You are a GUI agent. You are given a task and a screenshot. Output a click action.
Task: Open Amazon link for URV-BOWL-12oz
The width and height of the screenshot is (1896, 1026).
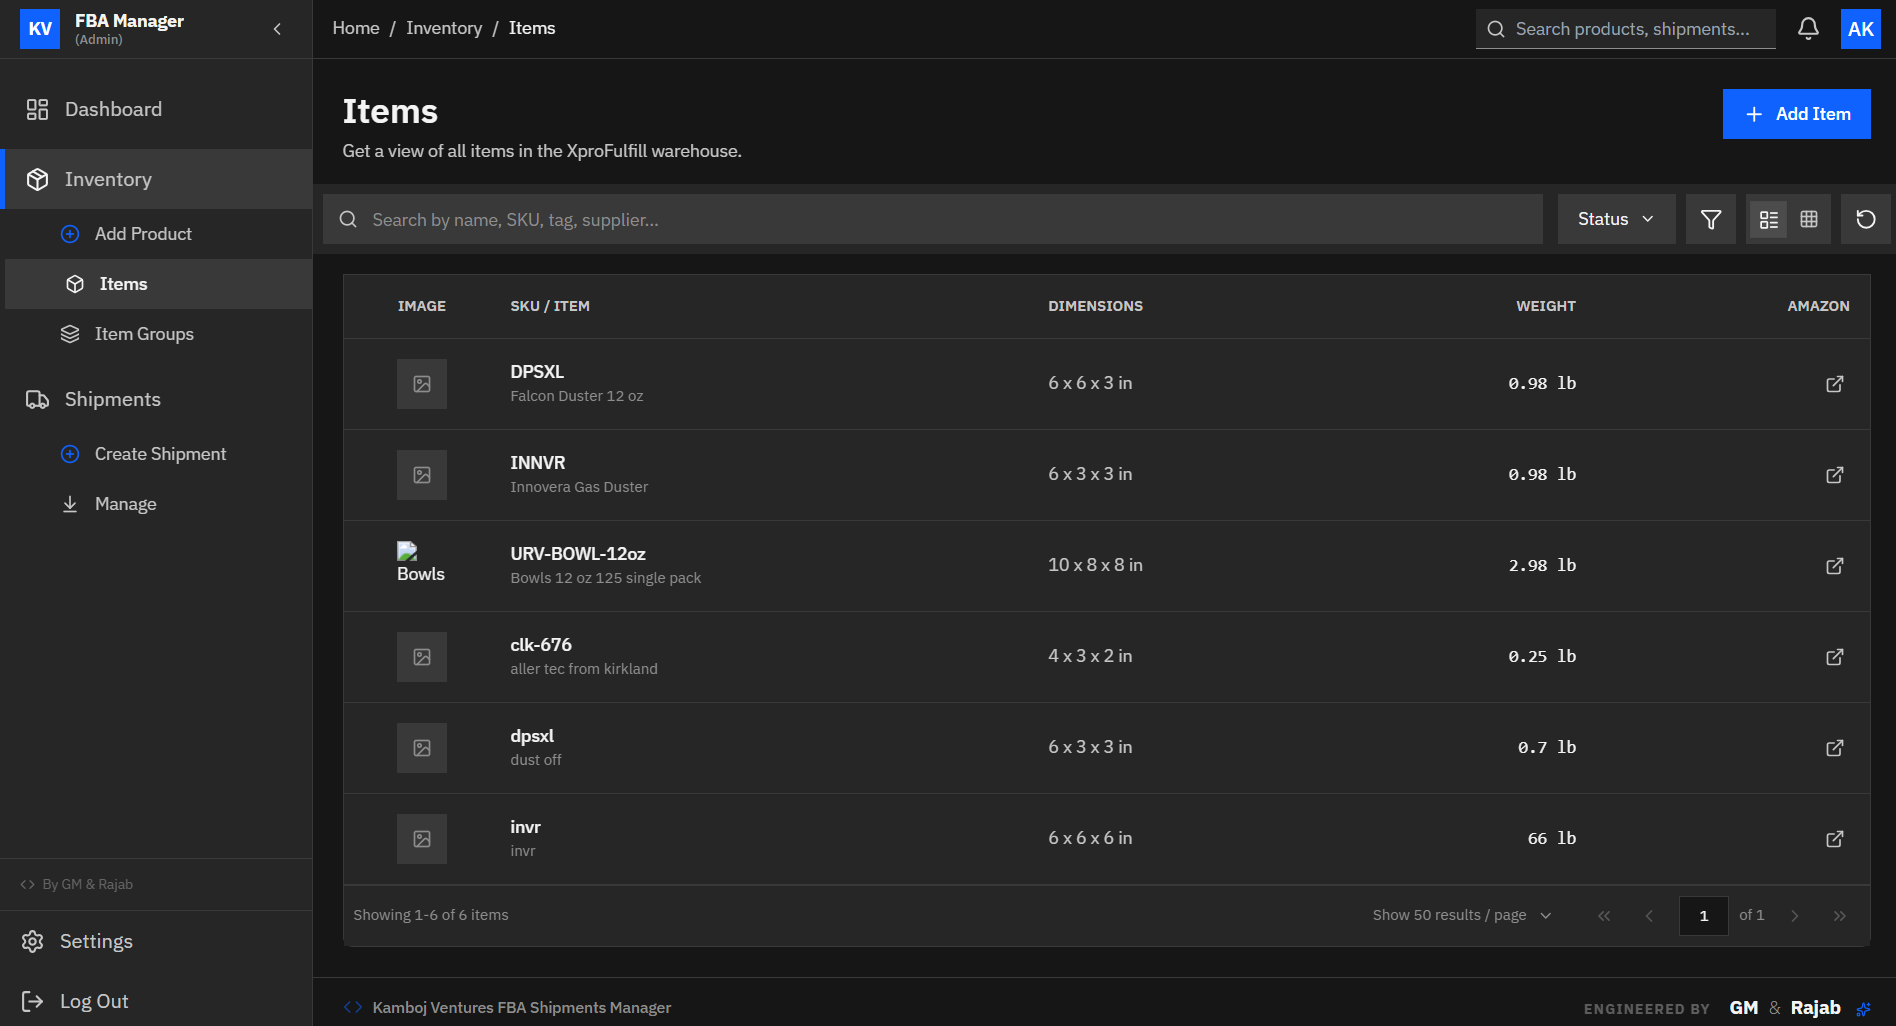pyautogui.click(x=1835, y=566)
